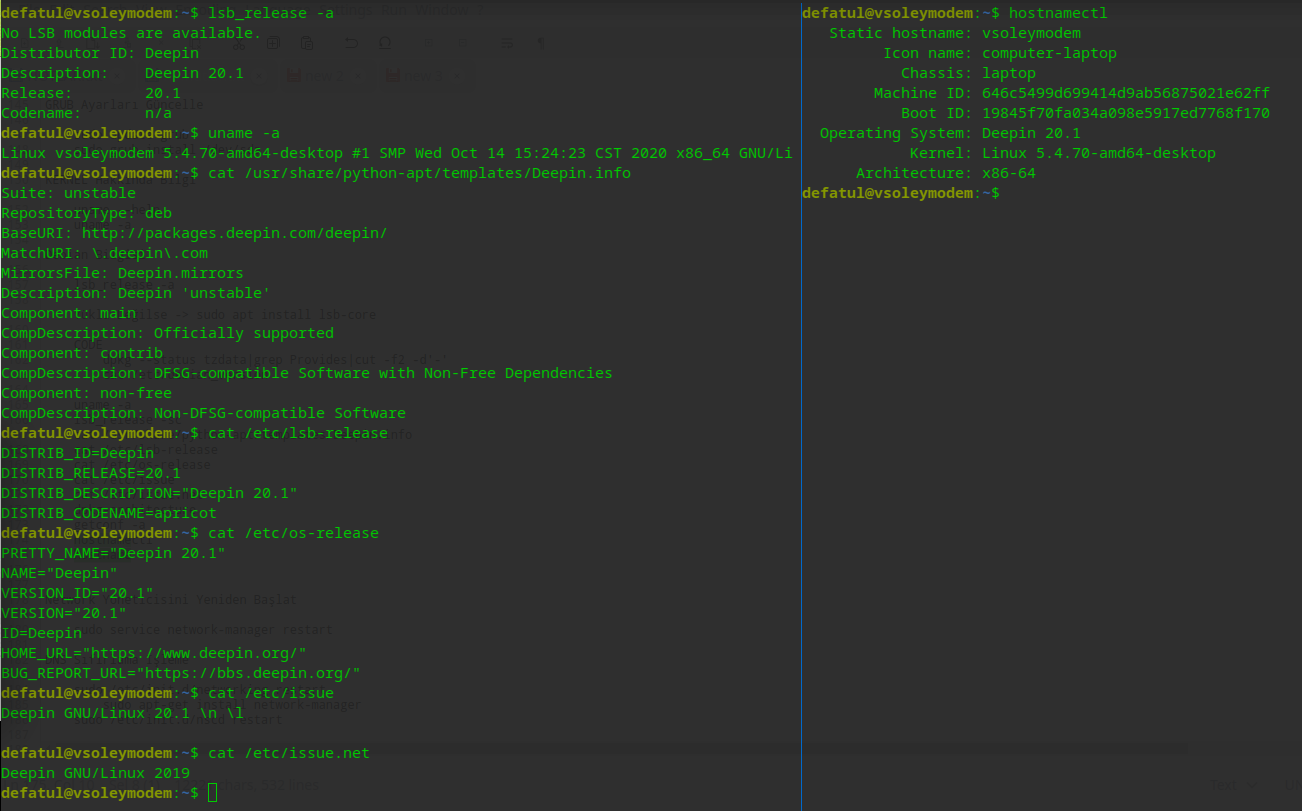1302x811 pixels.
Task: Select the "CompDescription: Non-DFSG-compatible Software" line
Action: tap(203, 413)
